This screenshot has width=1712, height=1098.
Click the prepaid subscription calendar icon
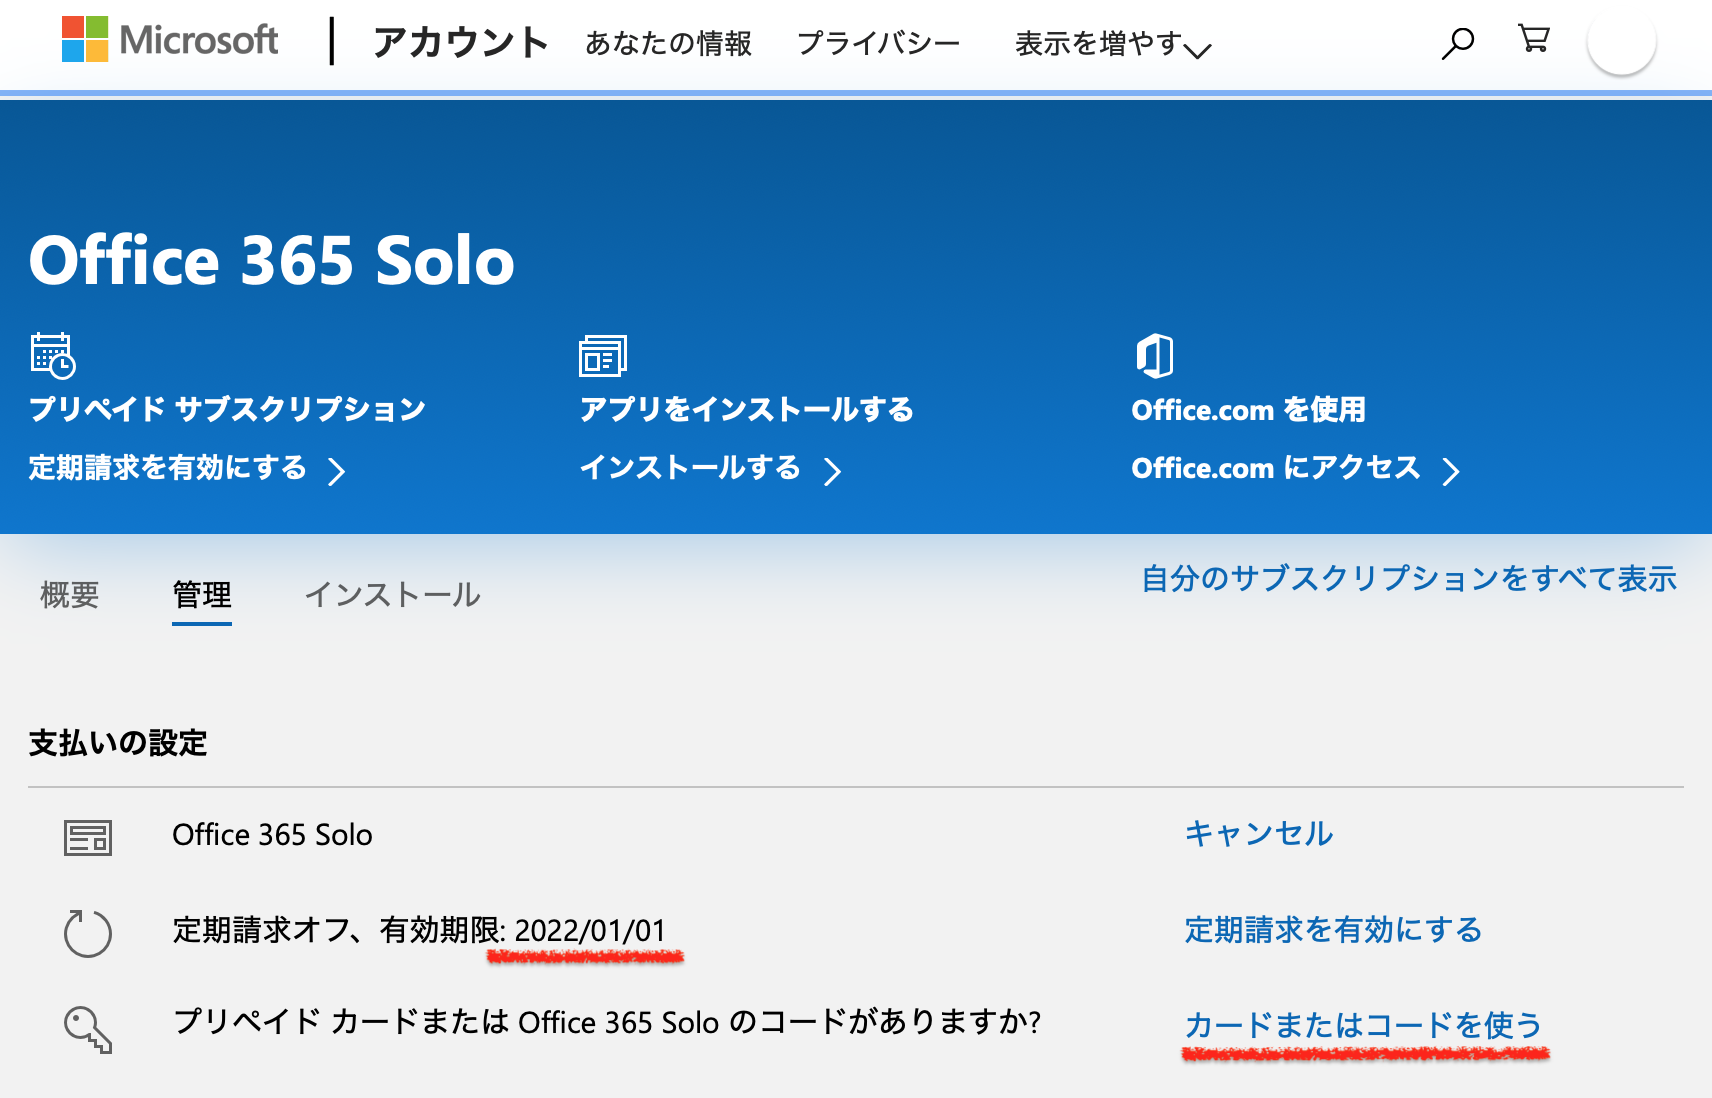[x=53, y=356]
